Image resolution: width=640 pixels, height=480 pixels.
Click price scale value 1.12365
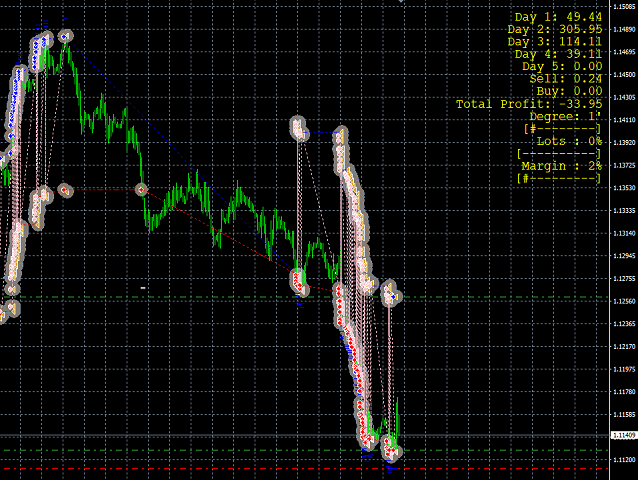(624, 324)
